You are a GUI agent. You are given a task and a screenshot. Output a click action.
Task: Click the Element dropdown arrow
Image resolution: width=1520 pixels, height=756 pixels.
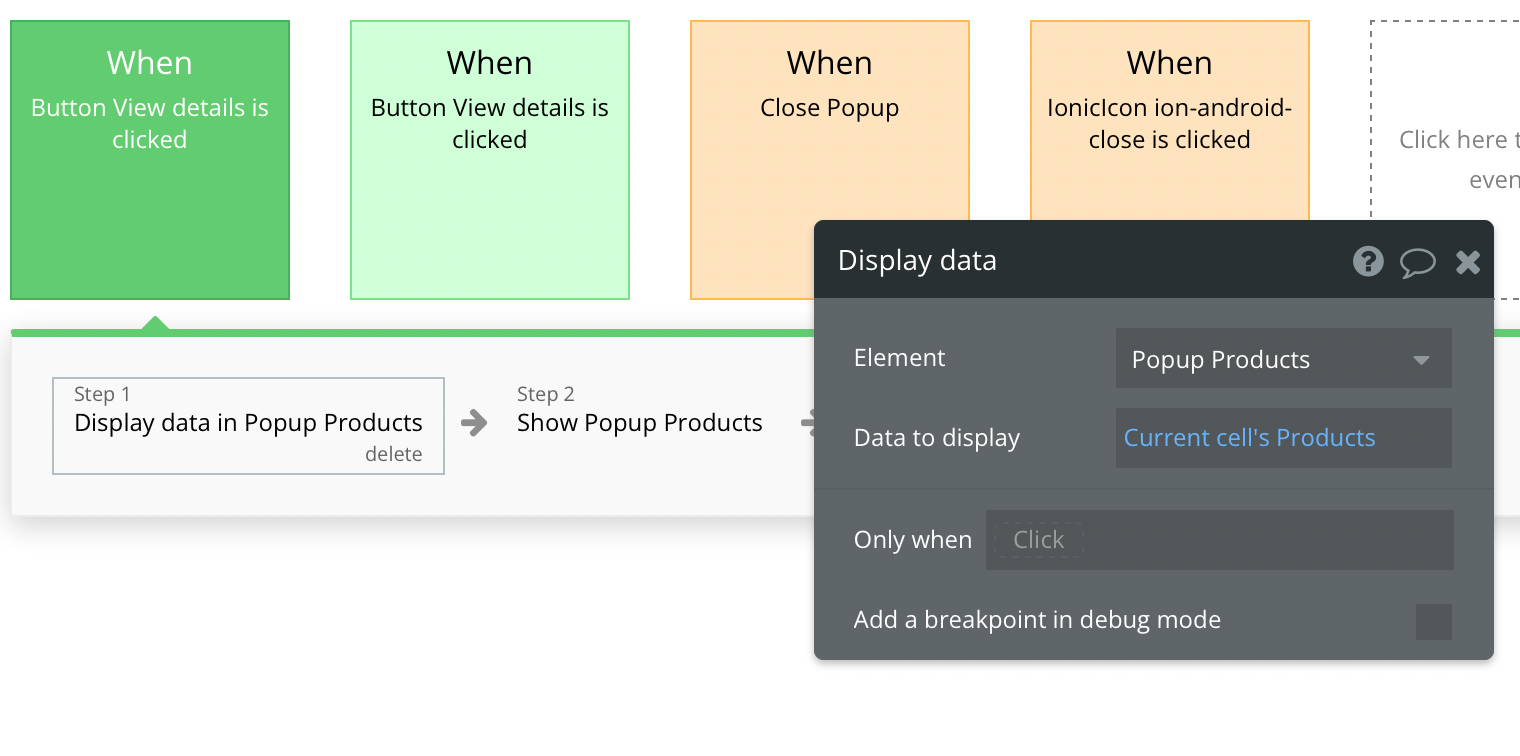tap(1421, 360)
